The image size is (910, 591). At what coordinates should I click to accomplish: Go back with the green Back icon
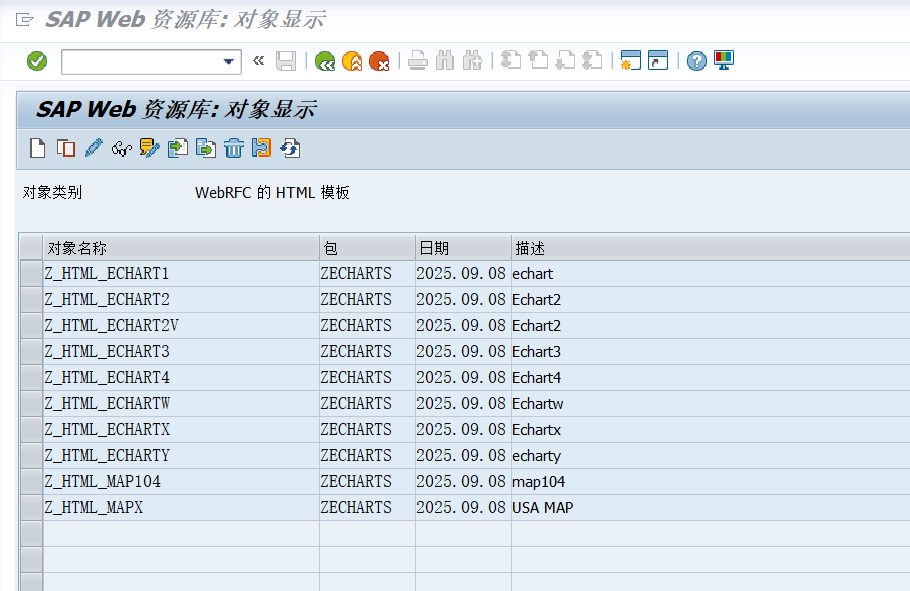coord(325,61)
